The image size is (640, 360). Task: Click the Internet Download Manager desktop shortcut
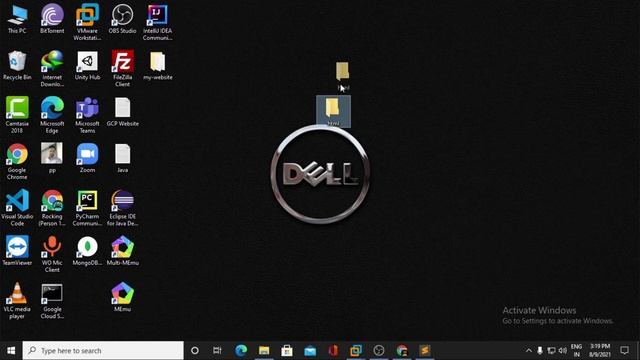[x=52, y=69]
